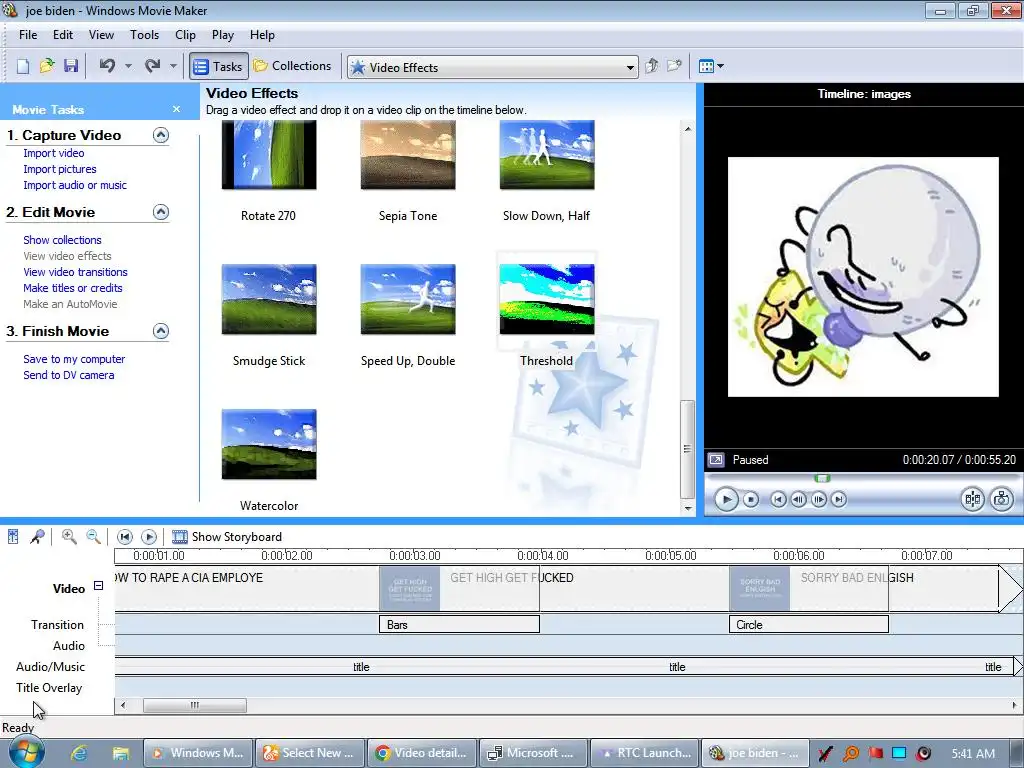Viewport: 1024px width, 768px height.
Task: Toggle full screen preview icon
Action: (x=716, y=460)
